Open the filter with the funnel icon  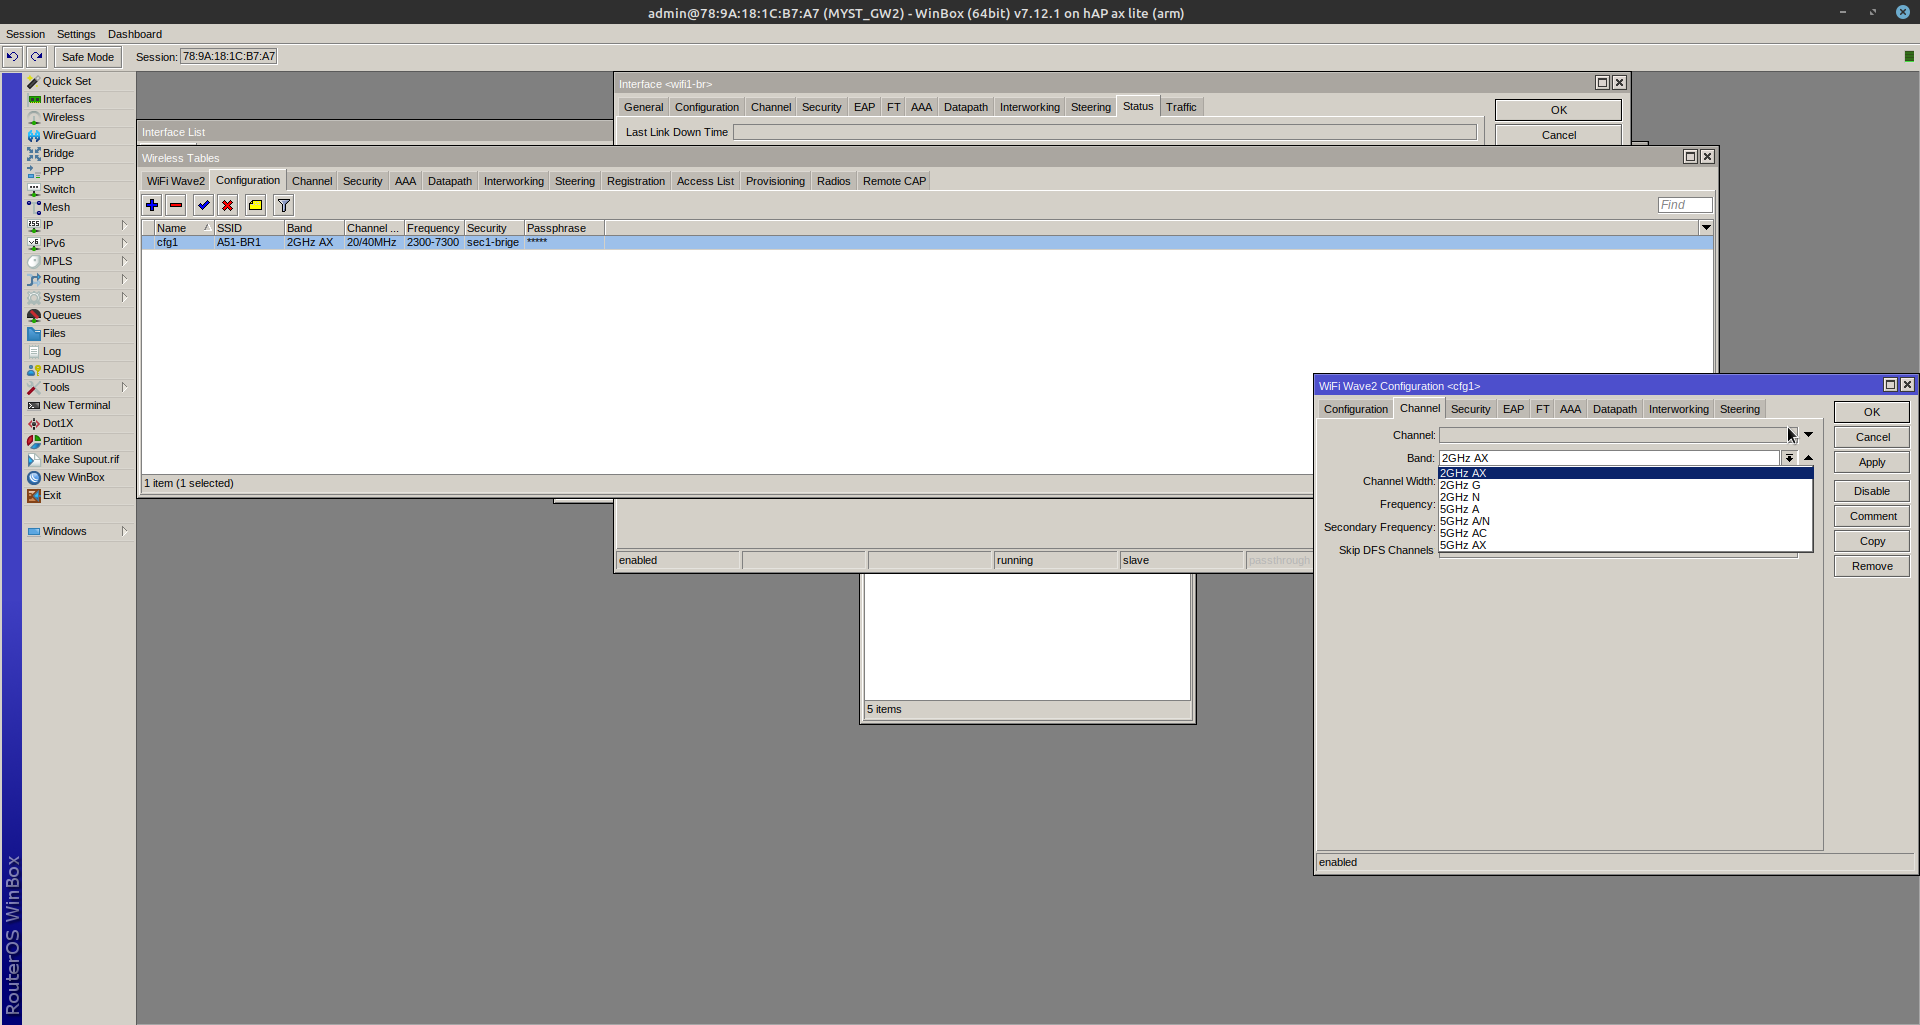(283, 205)
